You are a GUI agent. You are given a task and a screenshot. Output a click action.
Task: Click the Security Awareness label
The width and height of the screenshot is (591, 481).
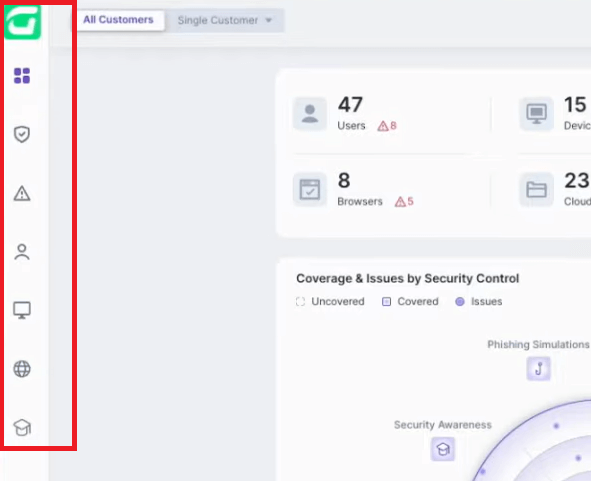[x=443, y=425]
